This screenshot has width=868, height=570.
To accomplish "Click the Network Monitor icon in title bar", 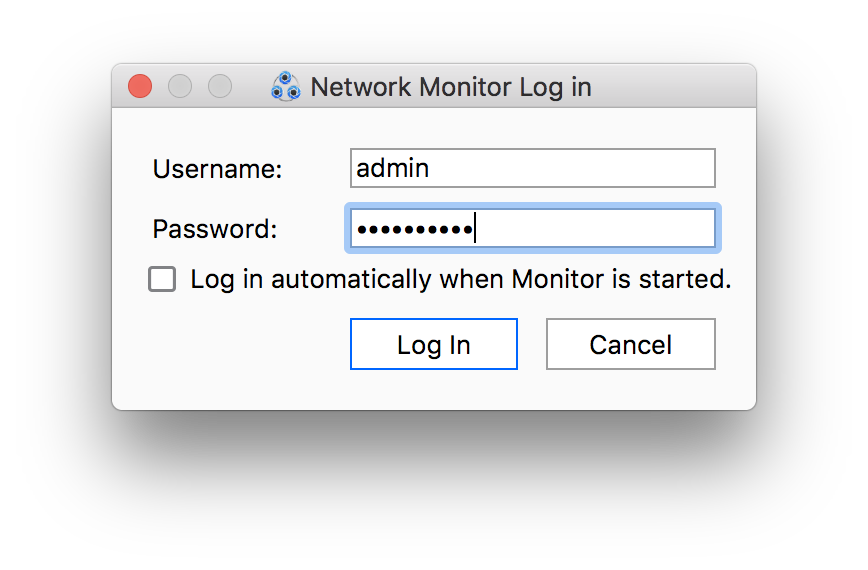I will tap(286, 87).
